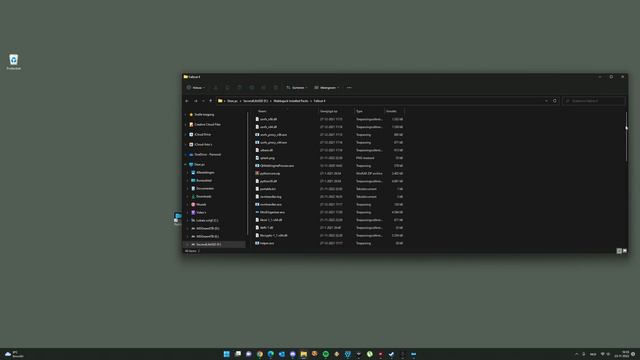Viewport: 640px width, 360px height.
Task: Expand the 'Lokale schijf (C:)' node
Action: coord(188,220)
